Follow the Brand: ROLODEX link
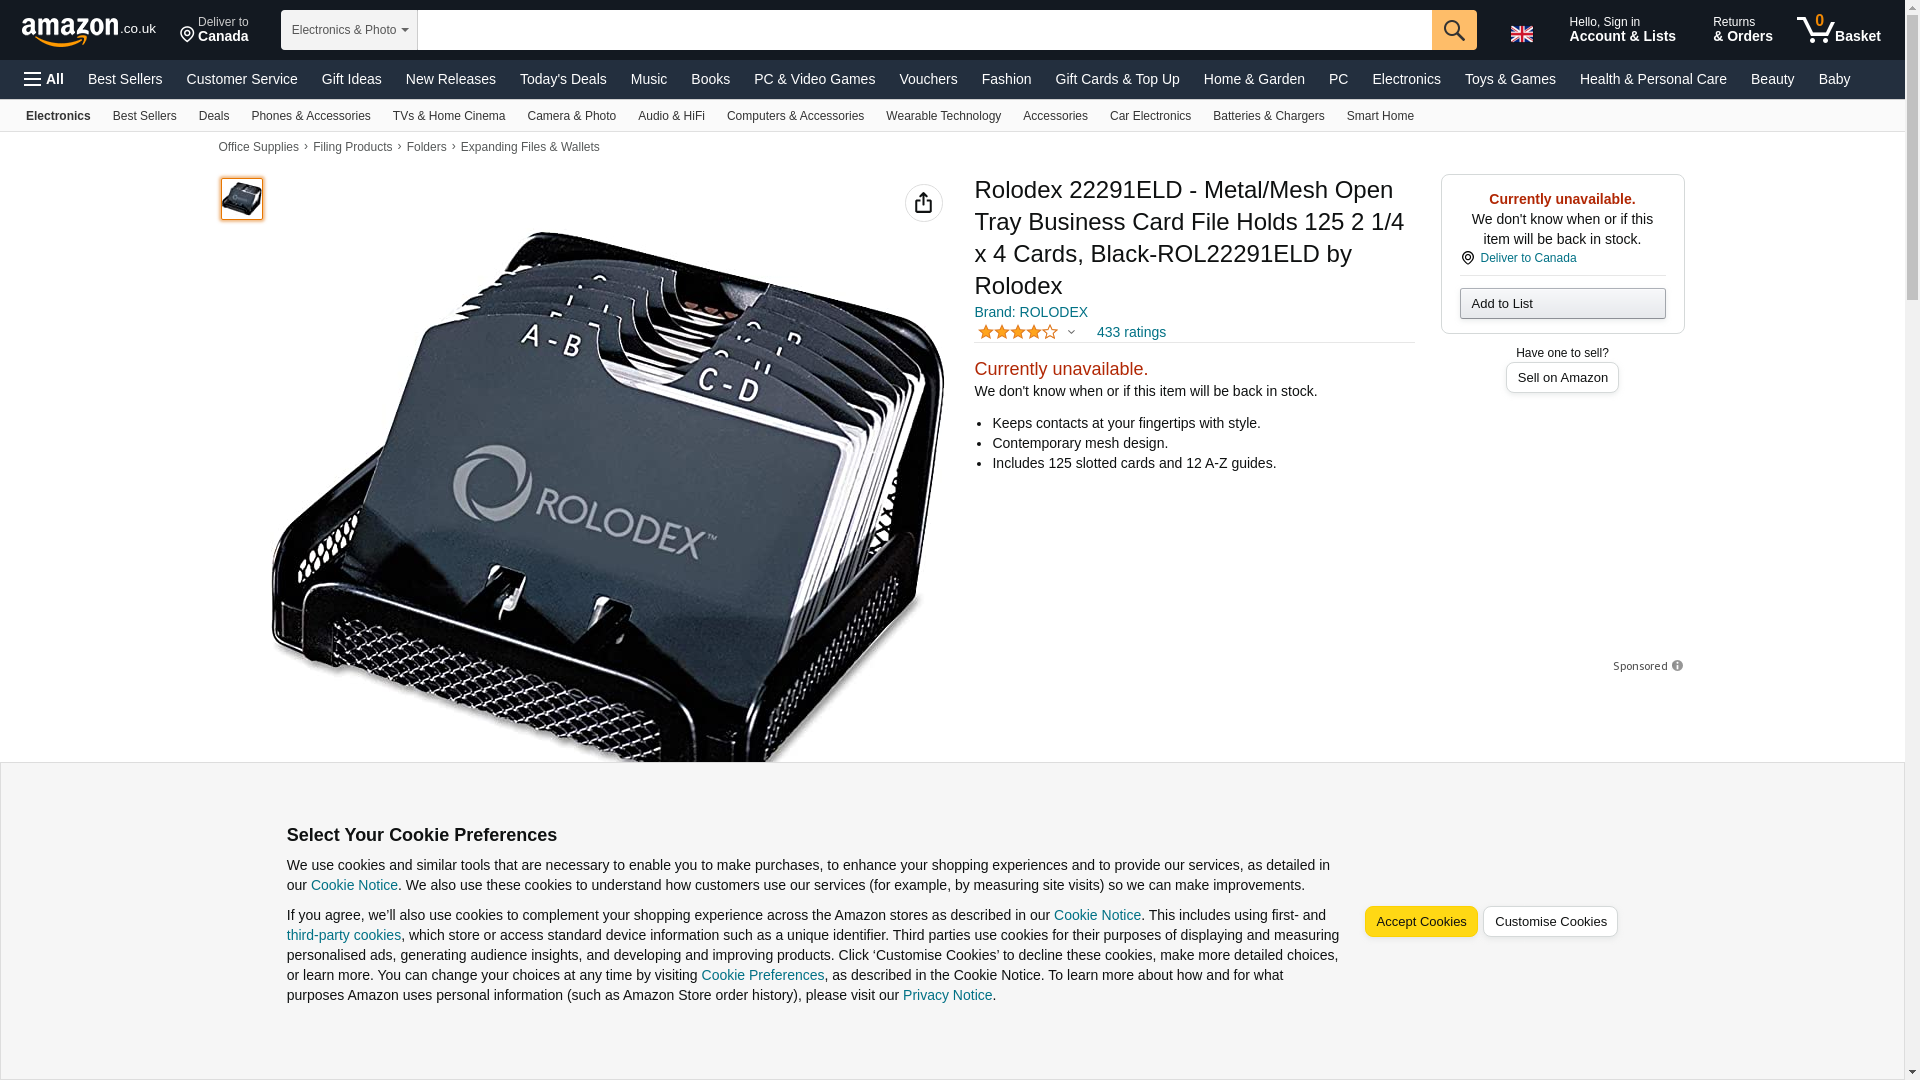The height and width of the screenshot is (1080, 1920). (x=1031, y=312)
